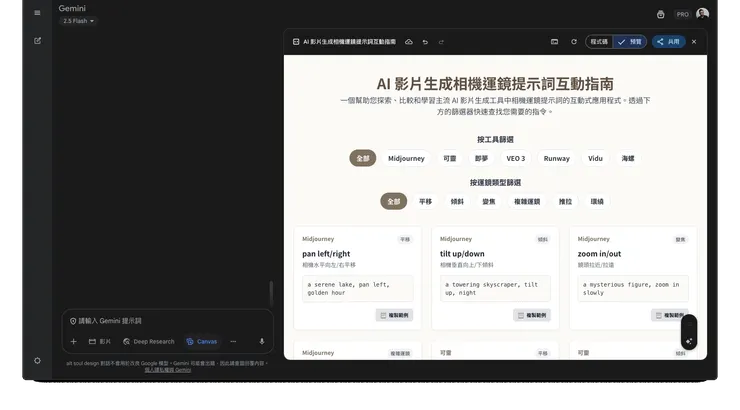Switch to the 程式碼 code view
Image resolution: width=740 pixels, height=410 pixels.
599,42
